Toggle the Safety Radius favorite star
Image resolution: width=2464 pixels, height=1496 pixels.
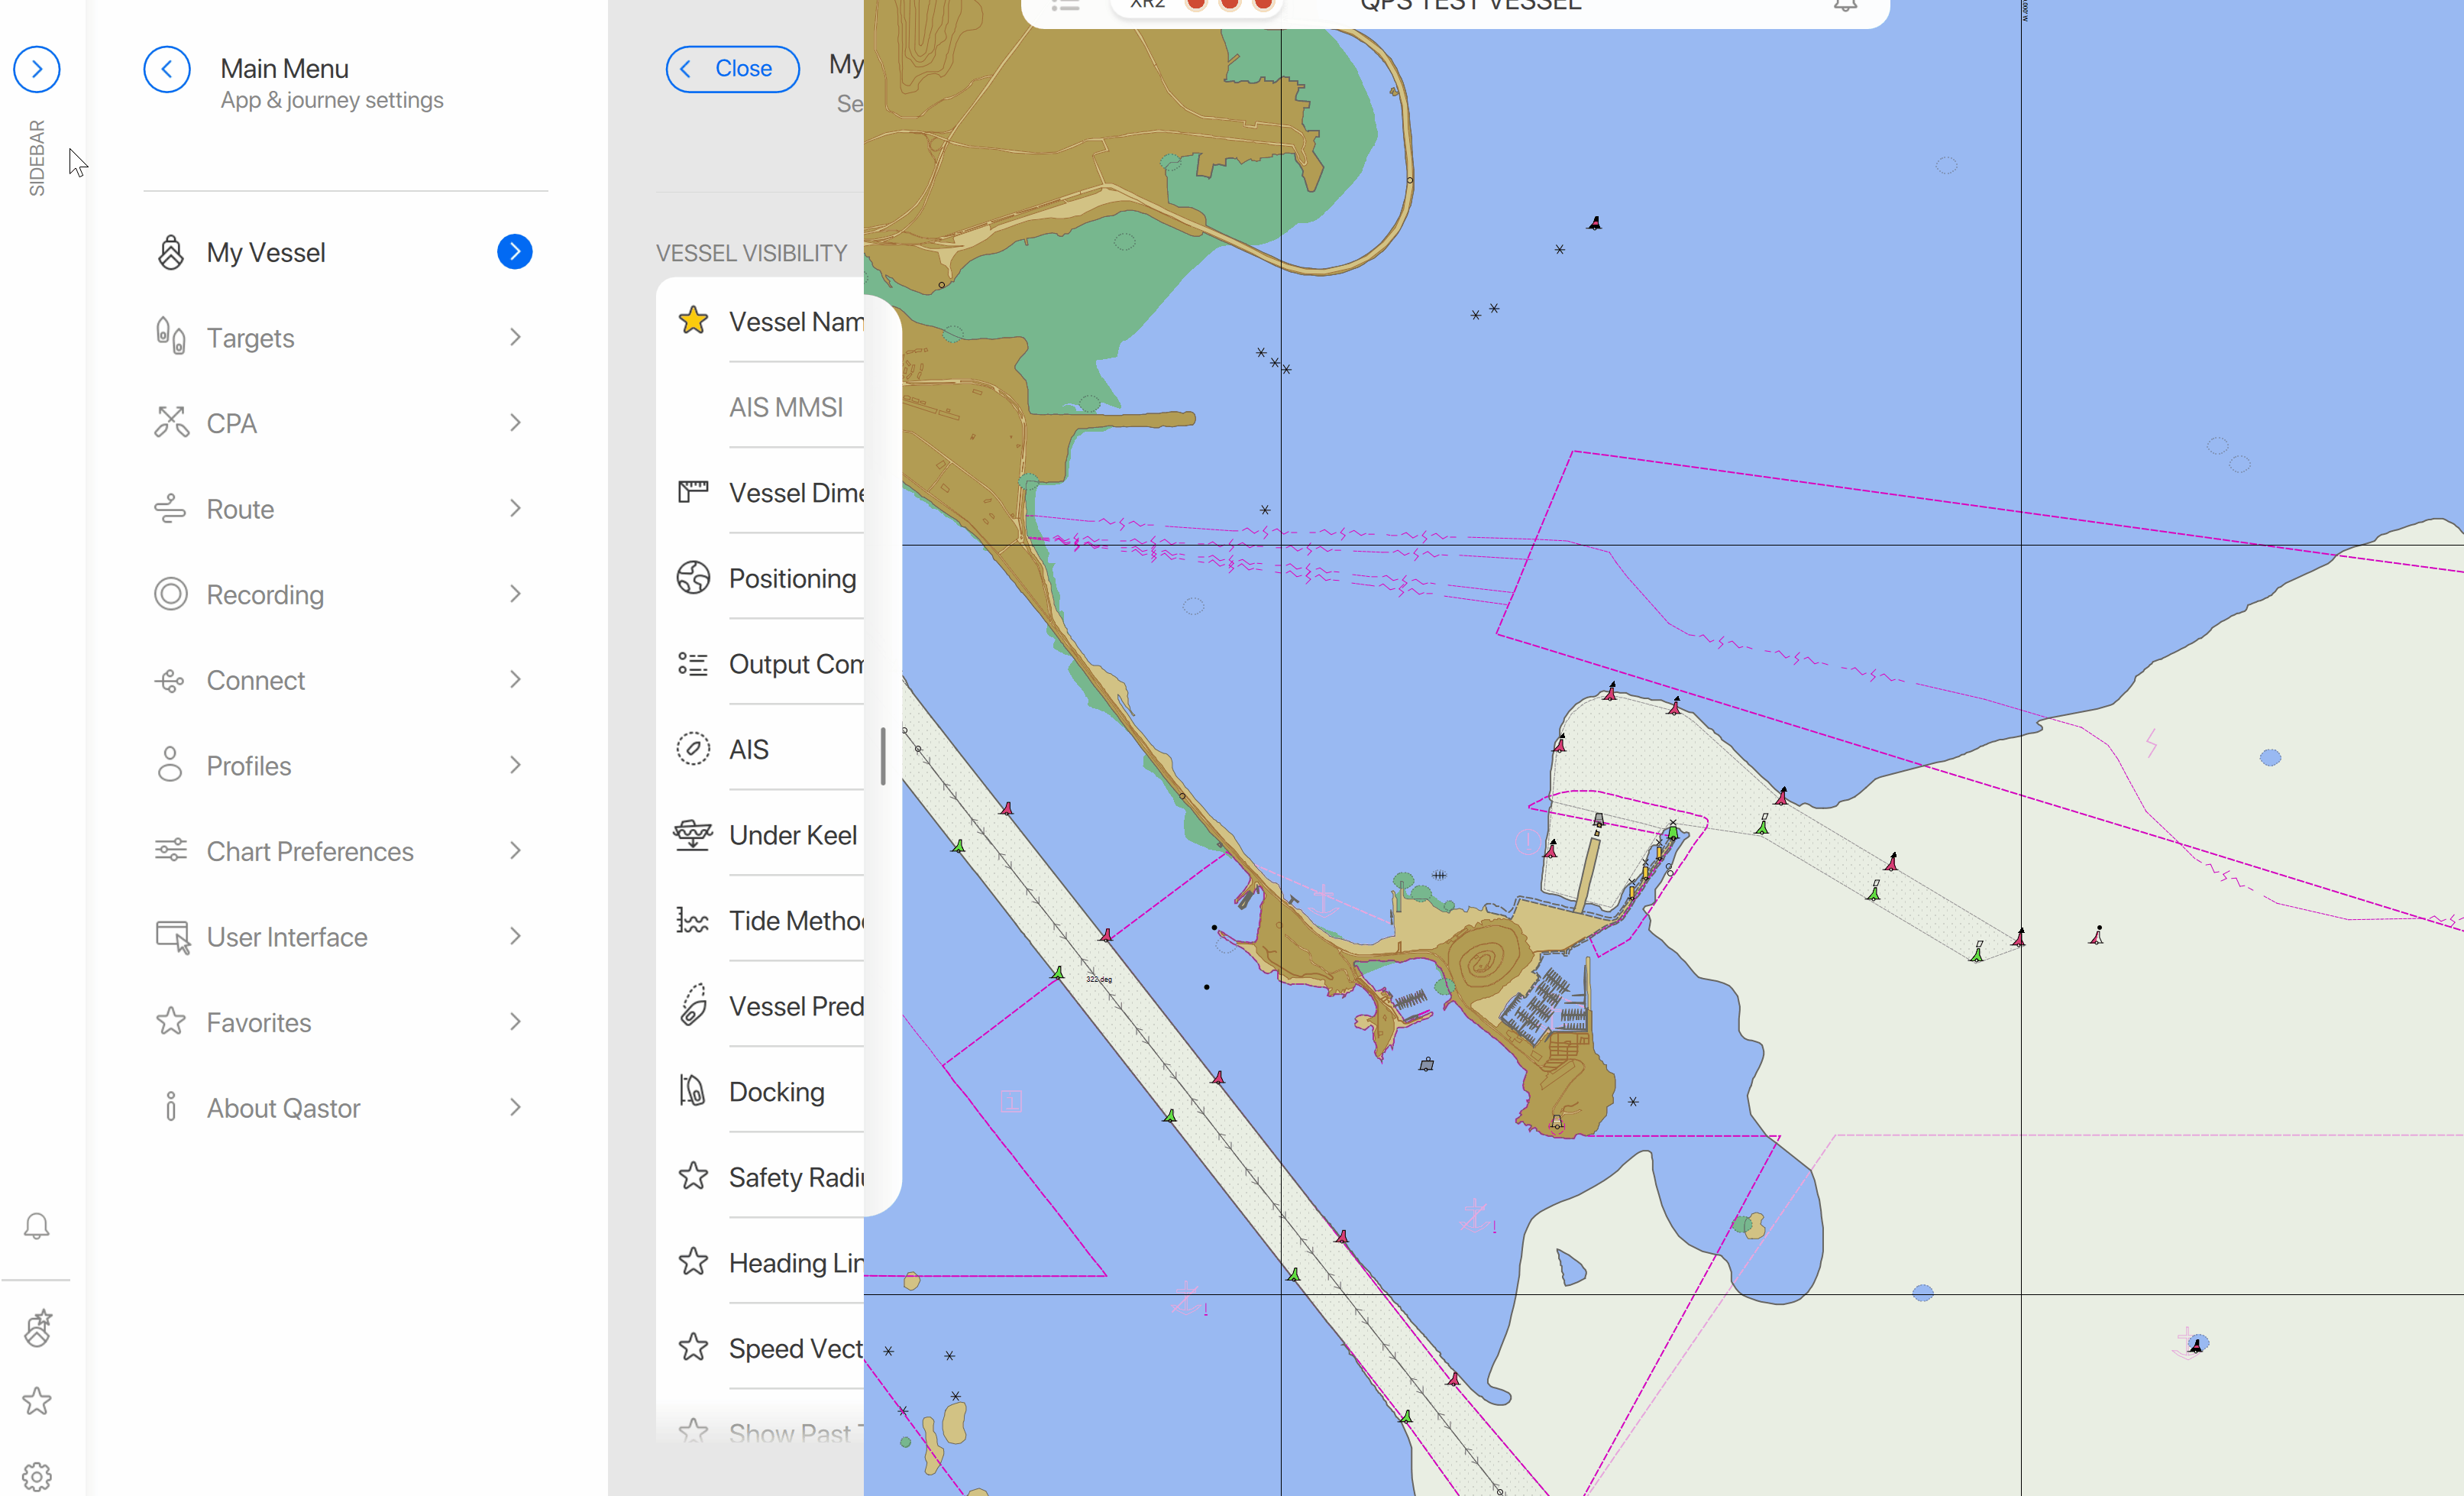click(x=693, y=1176)
